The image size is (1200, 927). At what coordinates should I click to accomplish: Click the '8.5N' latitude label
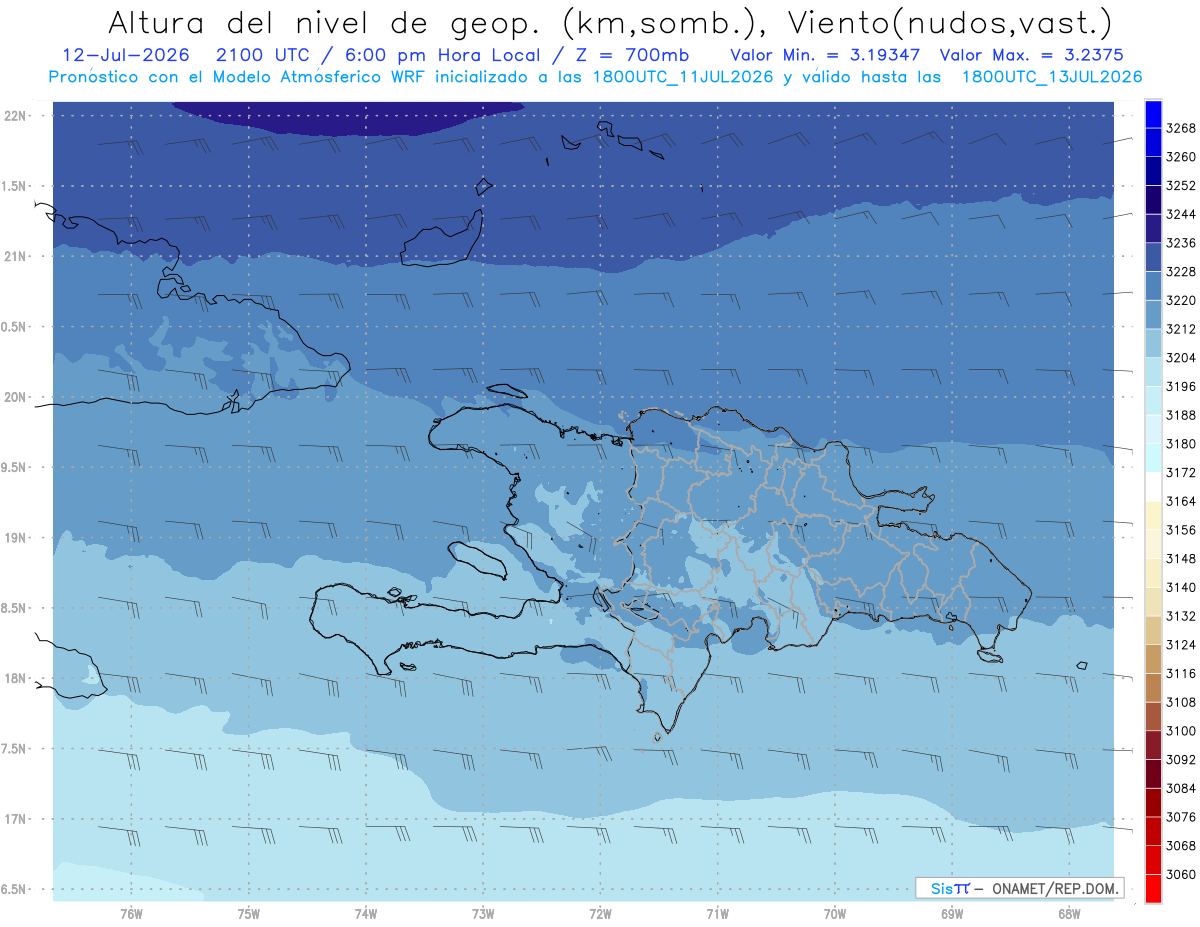click(14, 608)
